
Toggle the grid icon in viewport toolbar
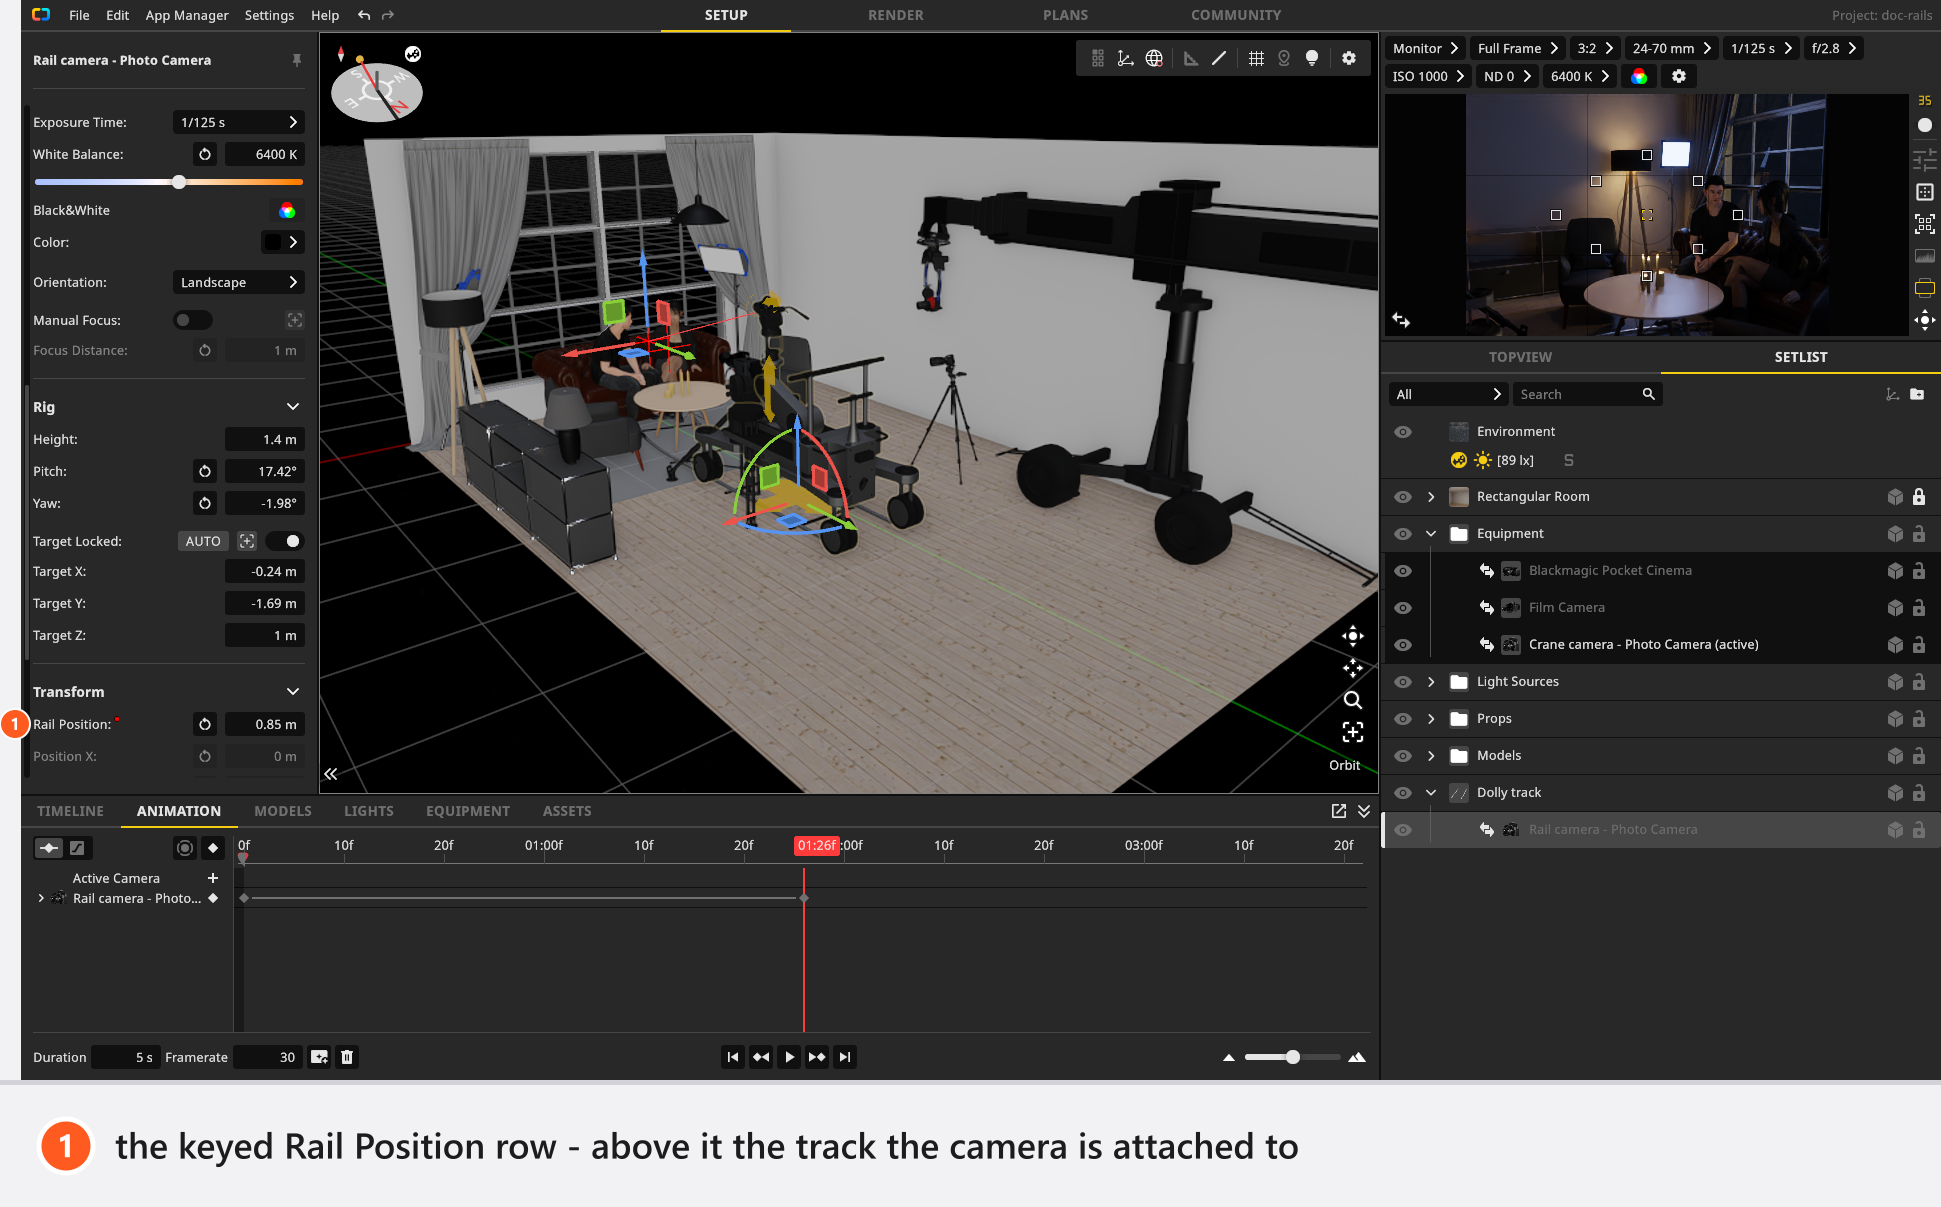coord(1256,58)
